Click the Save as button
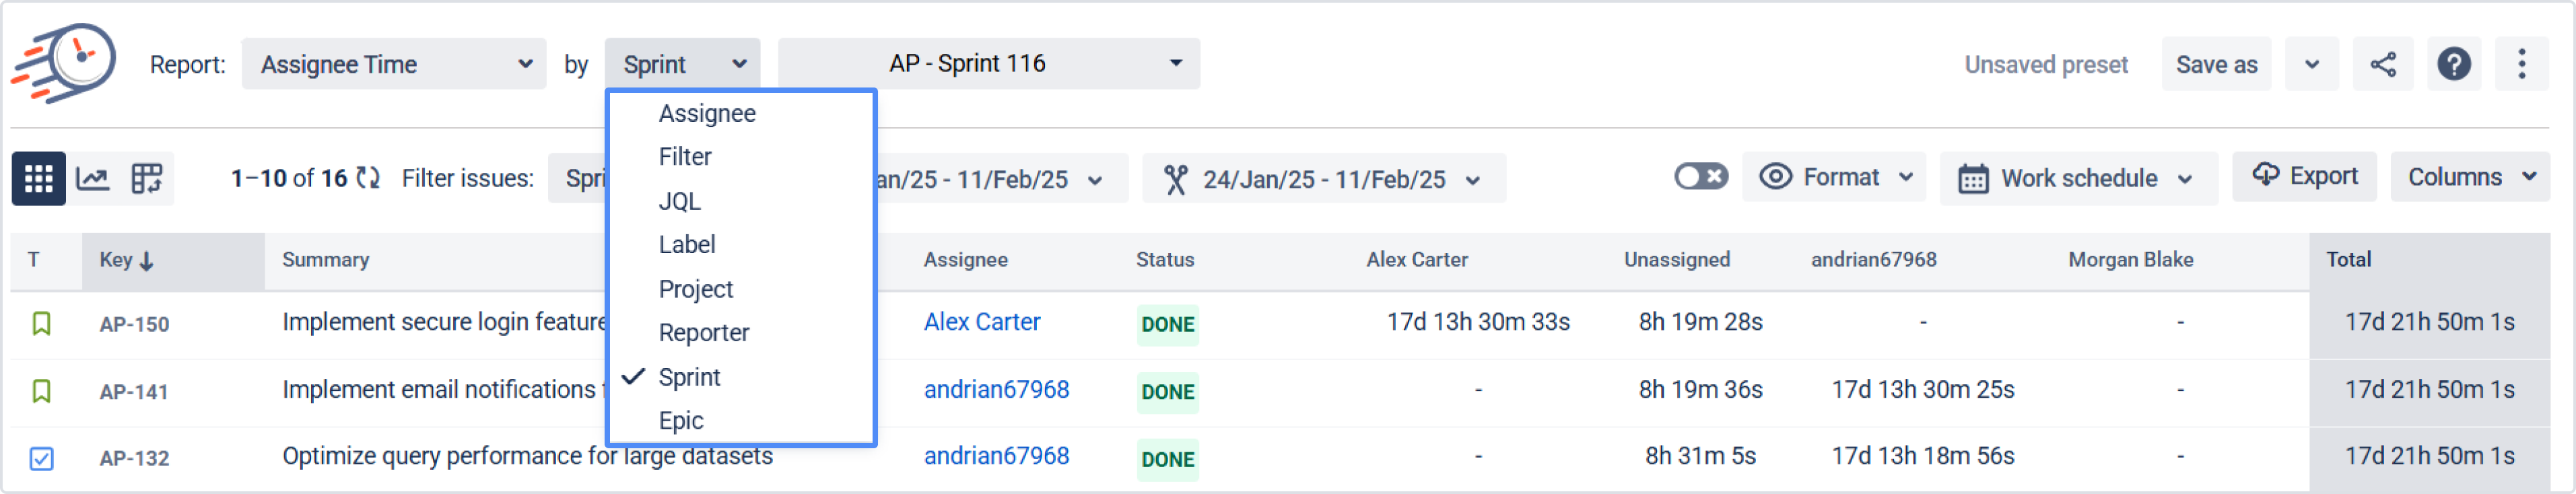Image resolution: width=2576 pixels, height=494 pixels. 2216,65
